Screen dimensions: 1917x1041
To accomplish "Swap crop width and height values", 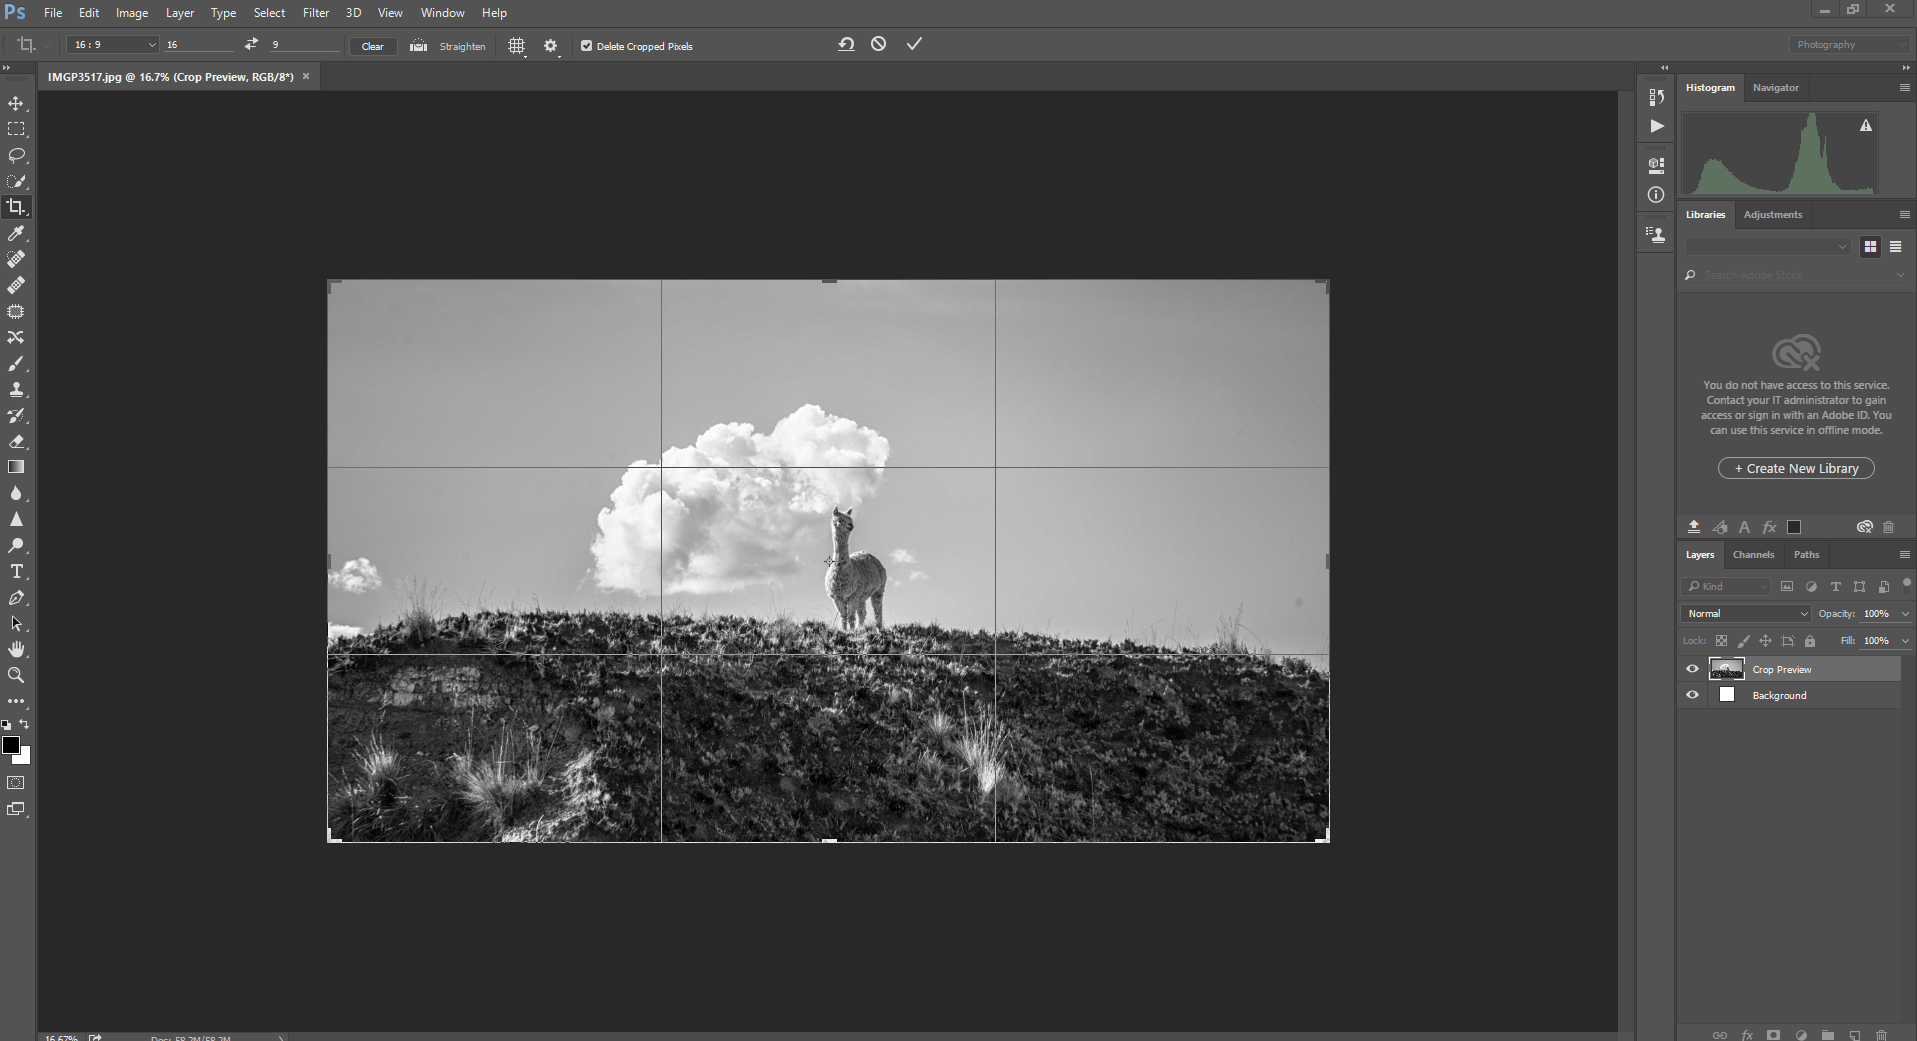I will click(x=251, y=44).
